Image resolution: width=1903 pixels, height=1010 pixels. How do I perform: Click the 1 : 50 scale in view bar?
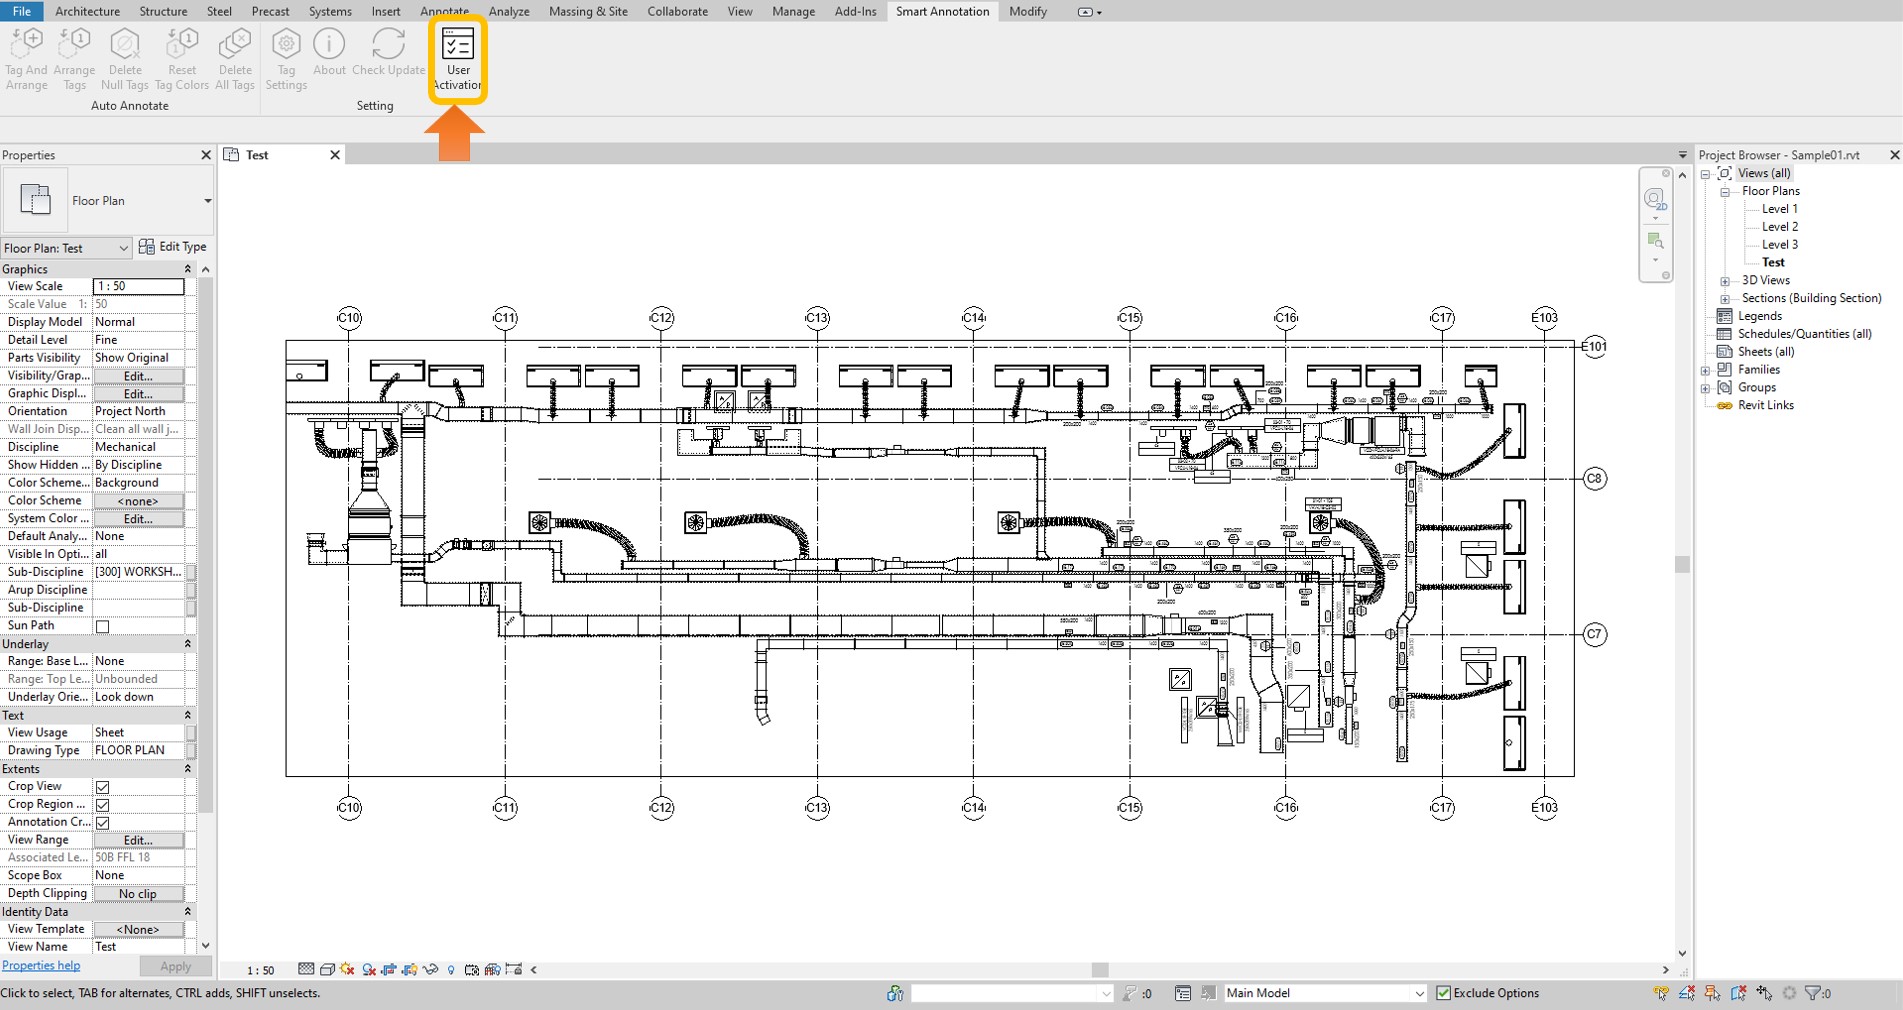260,970
